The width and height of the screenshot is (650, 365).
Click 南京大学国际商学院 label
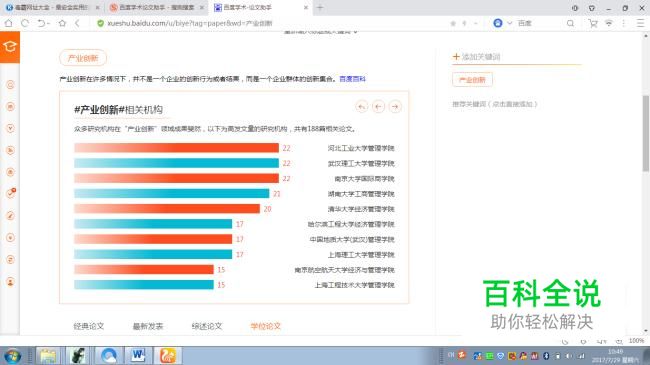(x=364, y=179)
